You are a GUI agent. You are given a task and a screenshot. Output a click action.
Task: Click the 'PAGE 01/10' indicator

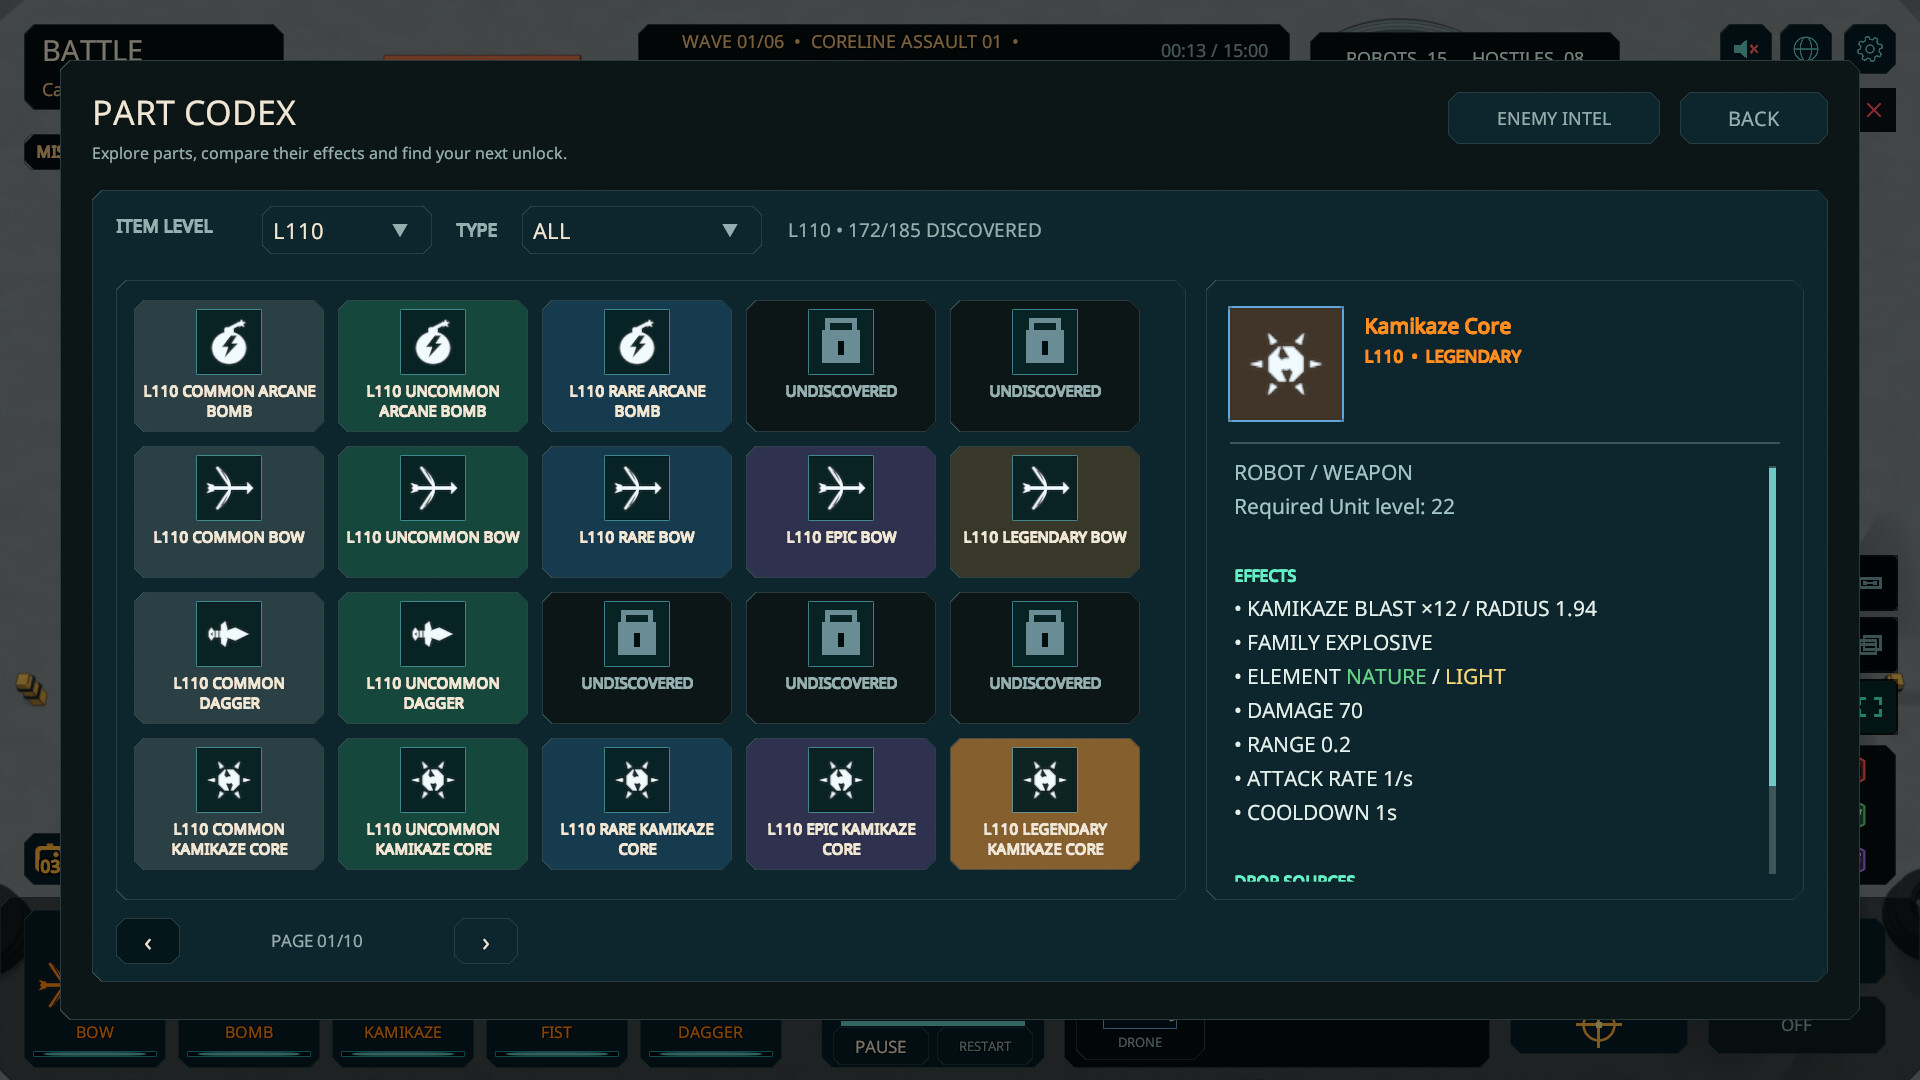pos(317,941)
